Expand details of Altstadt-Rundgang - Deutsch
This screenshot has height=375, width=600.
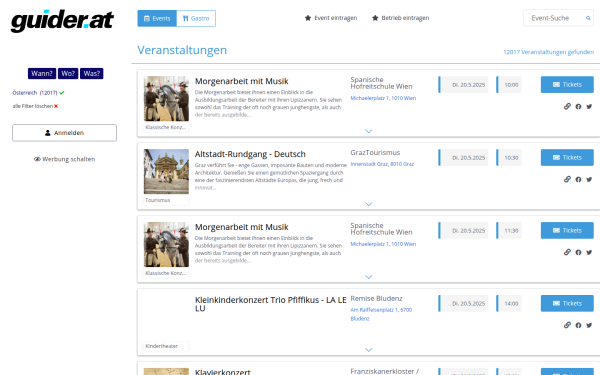368,204
